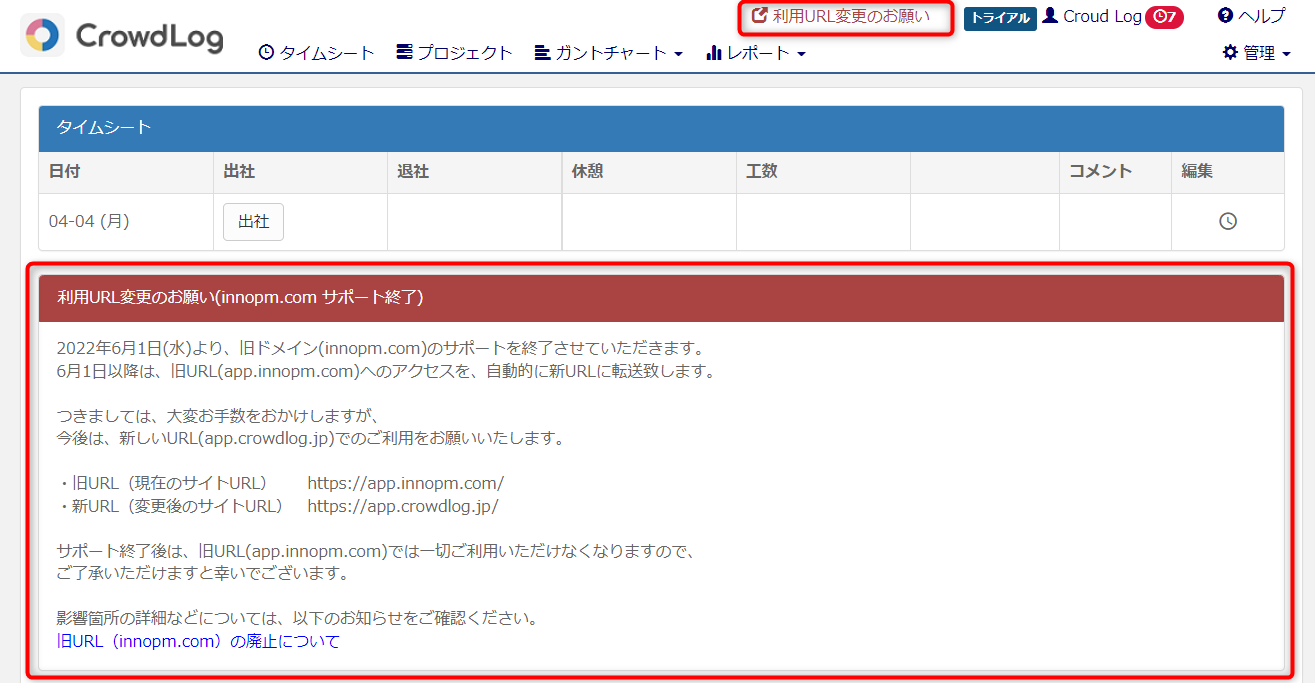Click the 休憩 column header
This screenshot has width=1315, height=683.
(649, 172)
